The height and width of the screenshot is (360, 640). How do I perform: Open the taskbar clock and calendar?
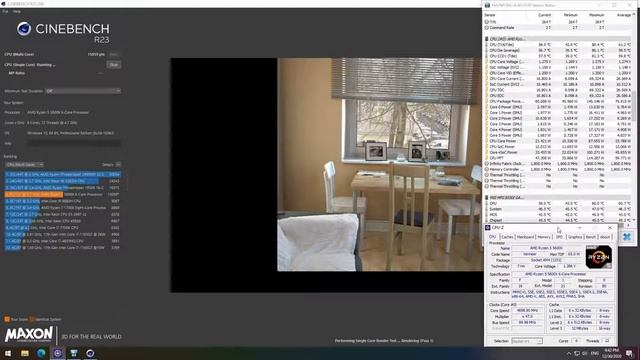(x=612, y=353)
